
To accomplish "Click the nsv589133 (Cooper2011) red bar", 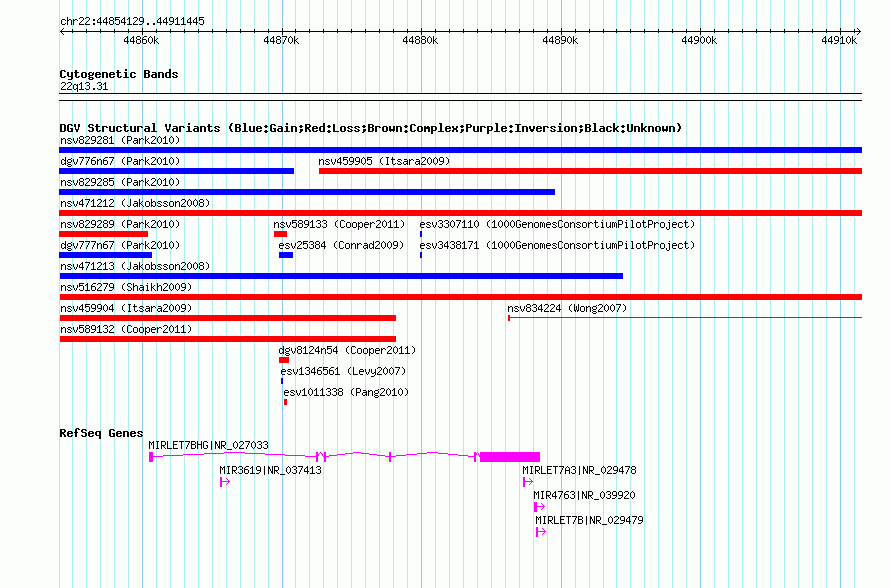I will 280,234.
